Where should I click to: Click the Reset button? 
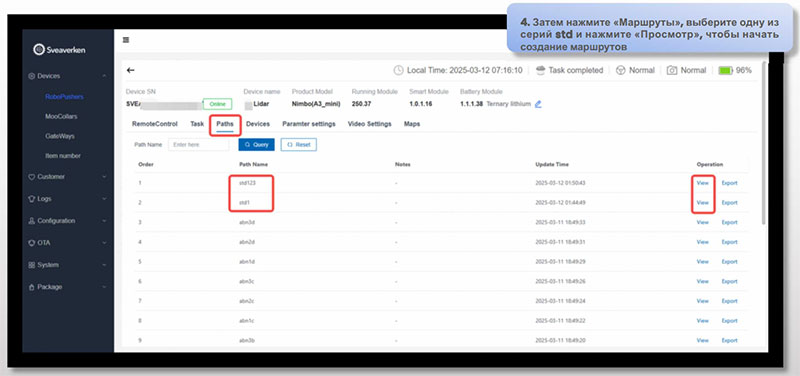(x=298, y=145)
